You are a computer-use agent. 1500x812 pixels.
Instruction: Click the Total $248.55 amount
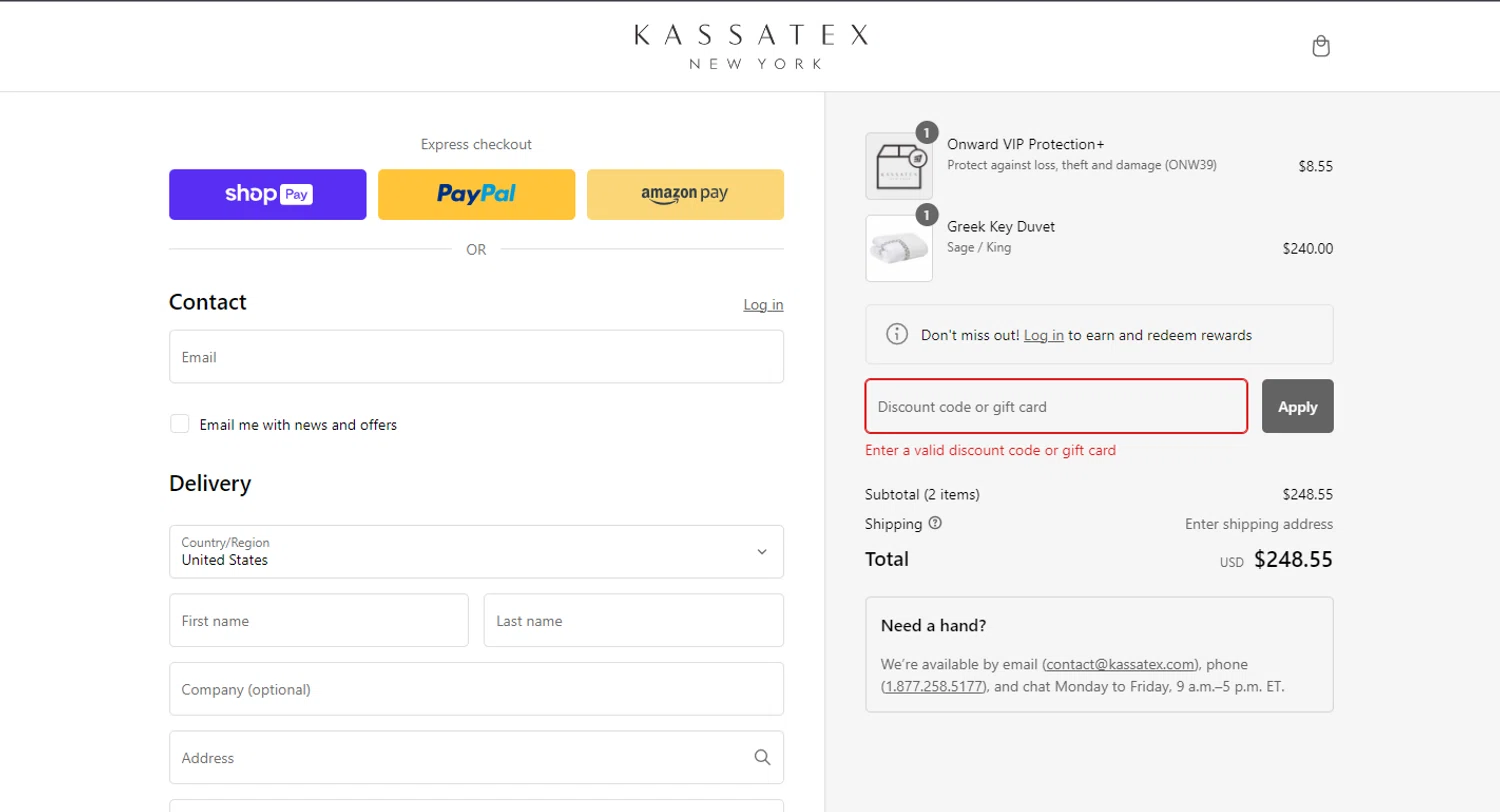tap(1293, 559)
